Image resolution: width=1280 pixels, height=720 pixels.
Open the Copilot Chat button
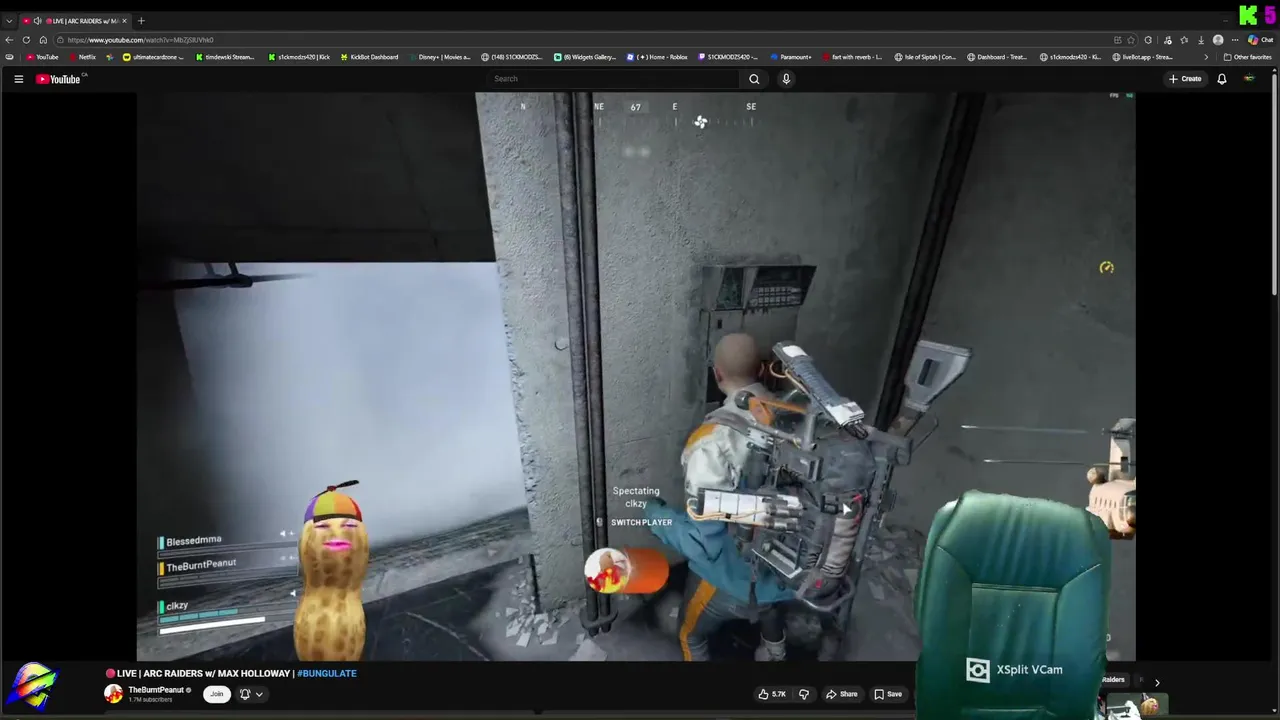pos(1260,40)
